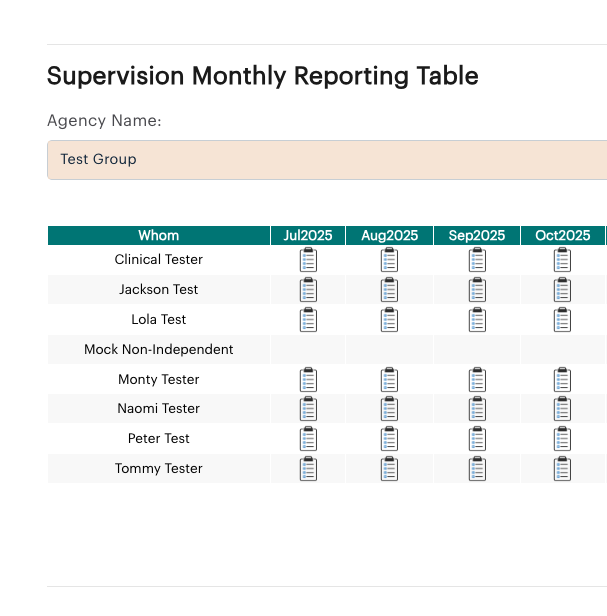This screenshot has height=616, width=607.
Task: Open Lola Test's Aug2025 clipboard icon
Action: pos(389,319)
